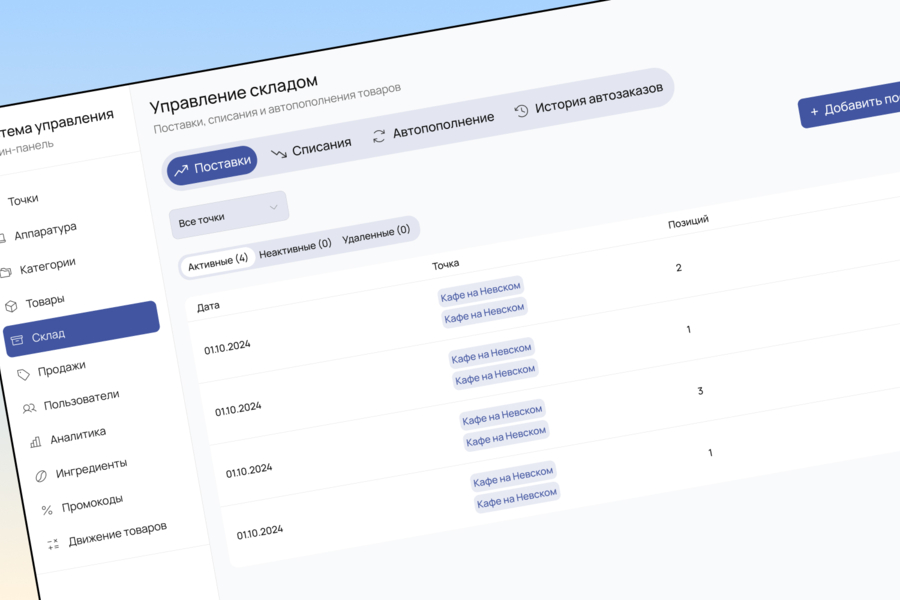Click the Склад archive icon
The height and width of the screenshot is (600, 900).
(17, 340)
